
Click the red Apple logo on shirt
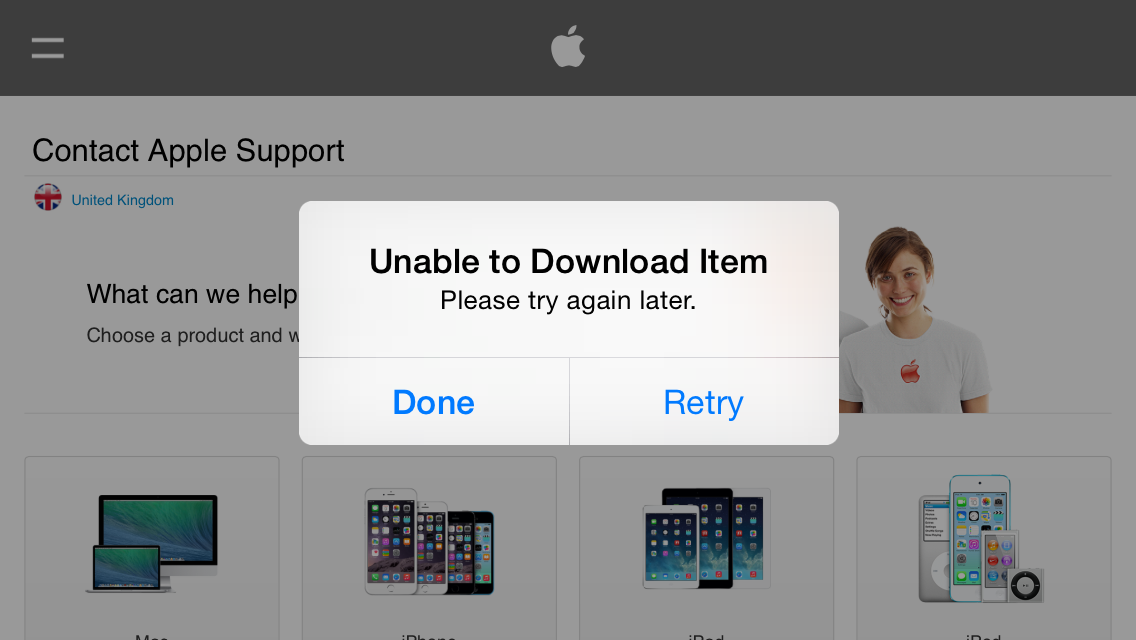click(x=910, y=371)
